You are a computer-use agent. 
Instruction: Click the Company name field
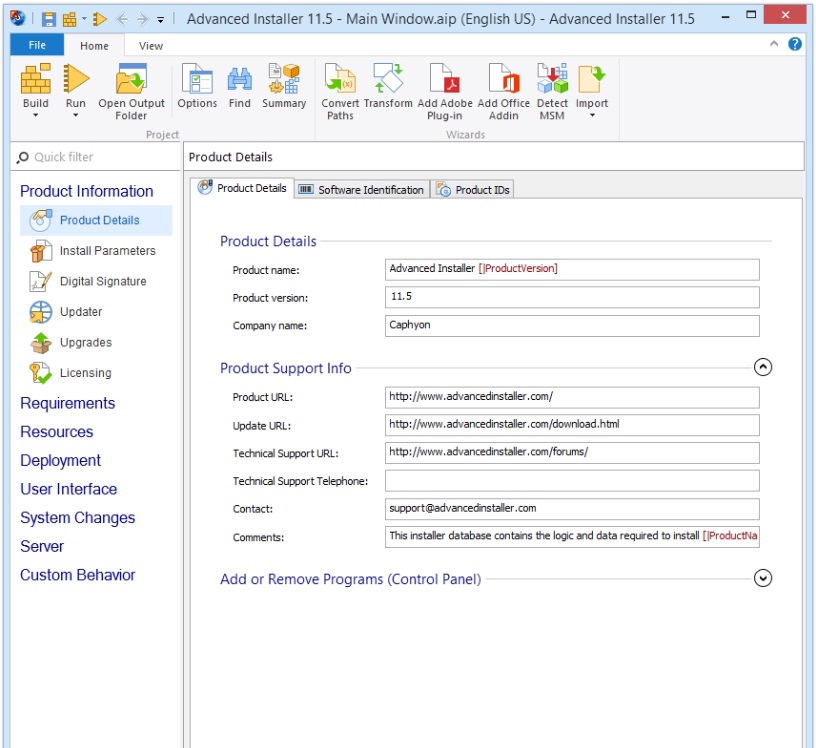click(x=572, y=325)
